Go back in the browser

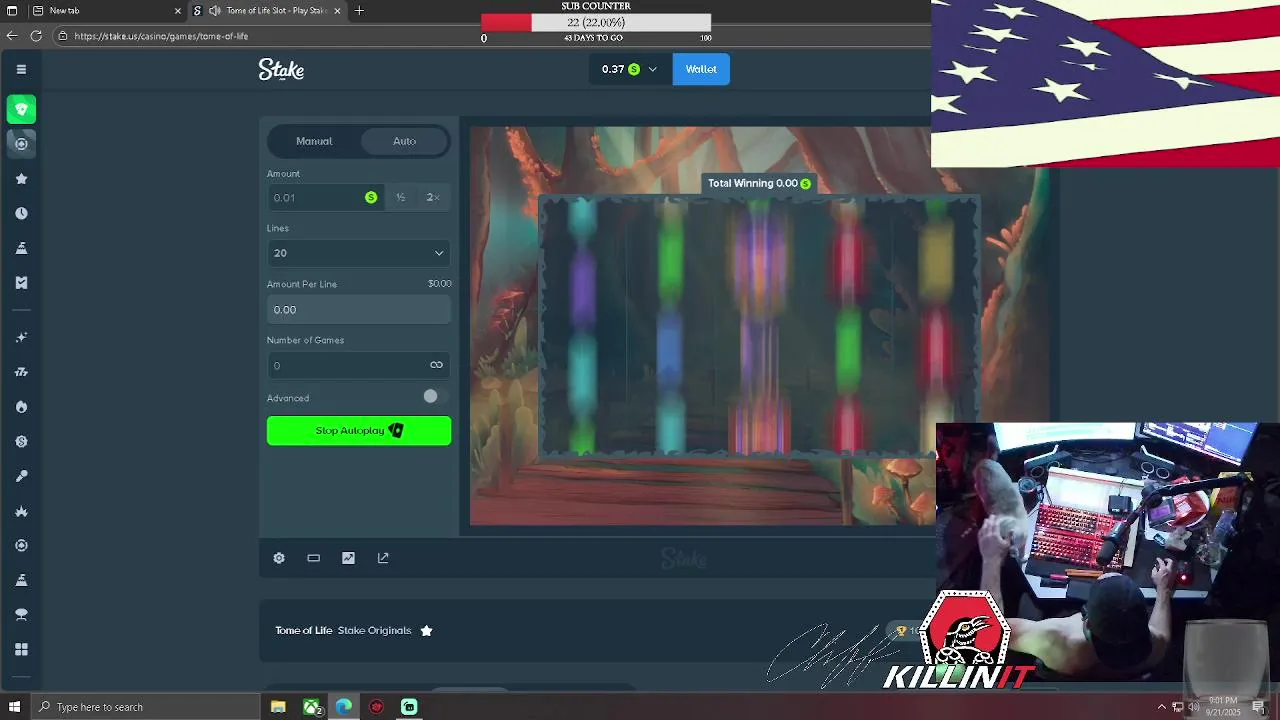tap(12, 35)
